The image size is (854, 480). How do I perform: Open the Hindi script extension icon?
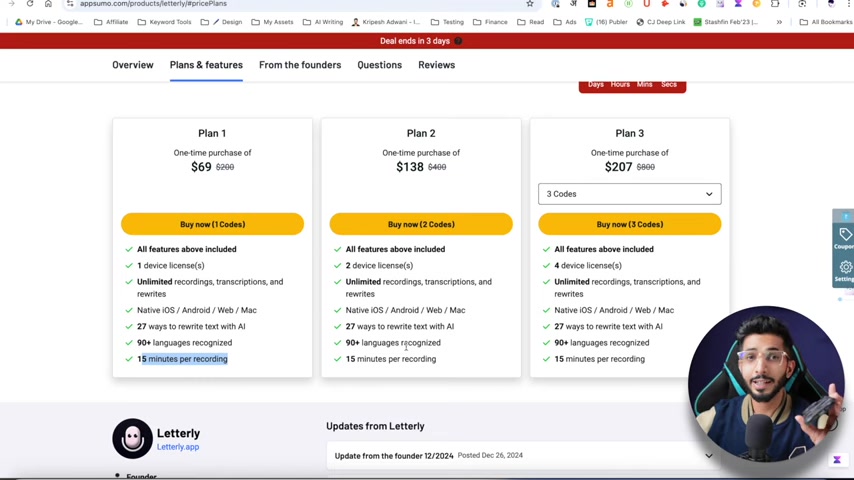click(x=573, y=4)
